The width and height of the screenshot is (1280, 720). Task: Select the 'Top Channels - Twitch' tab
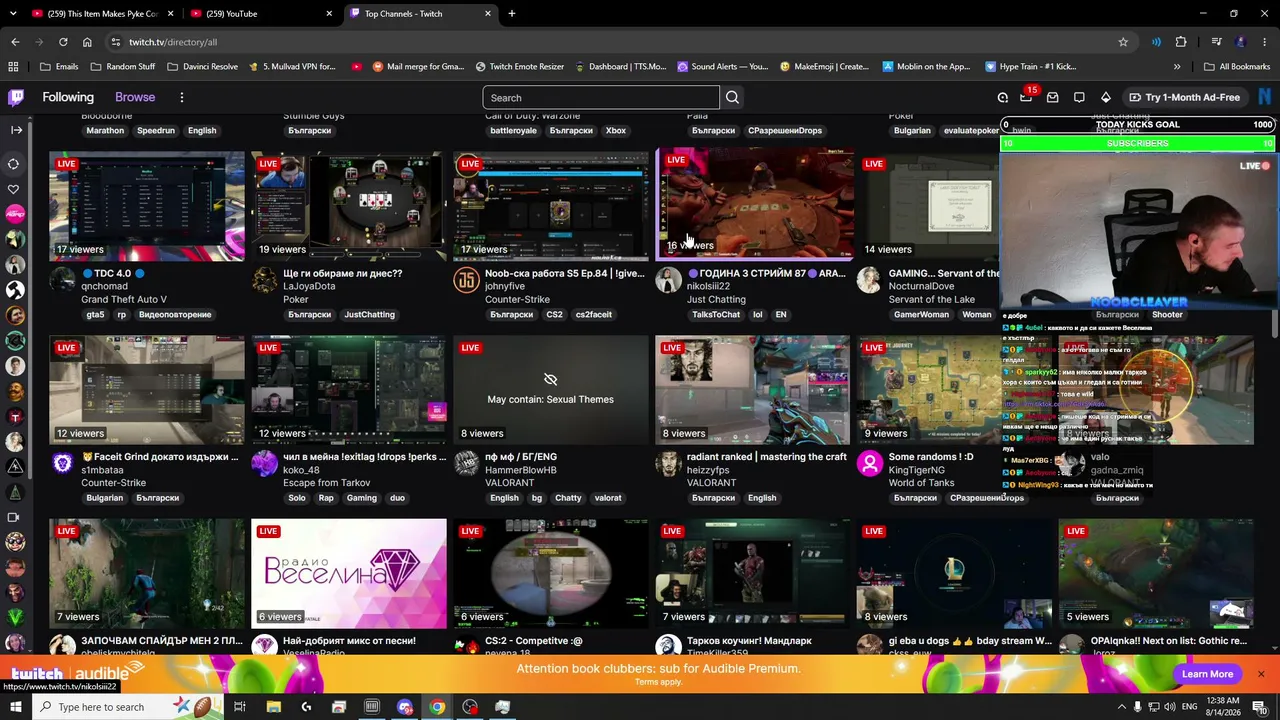click(x=420, y=14)
